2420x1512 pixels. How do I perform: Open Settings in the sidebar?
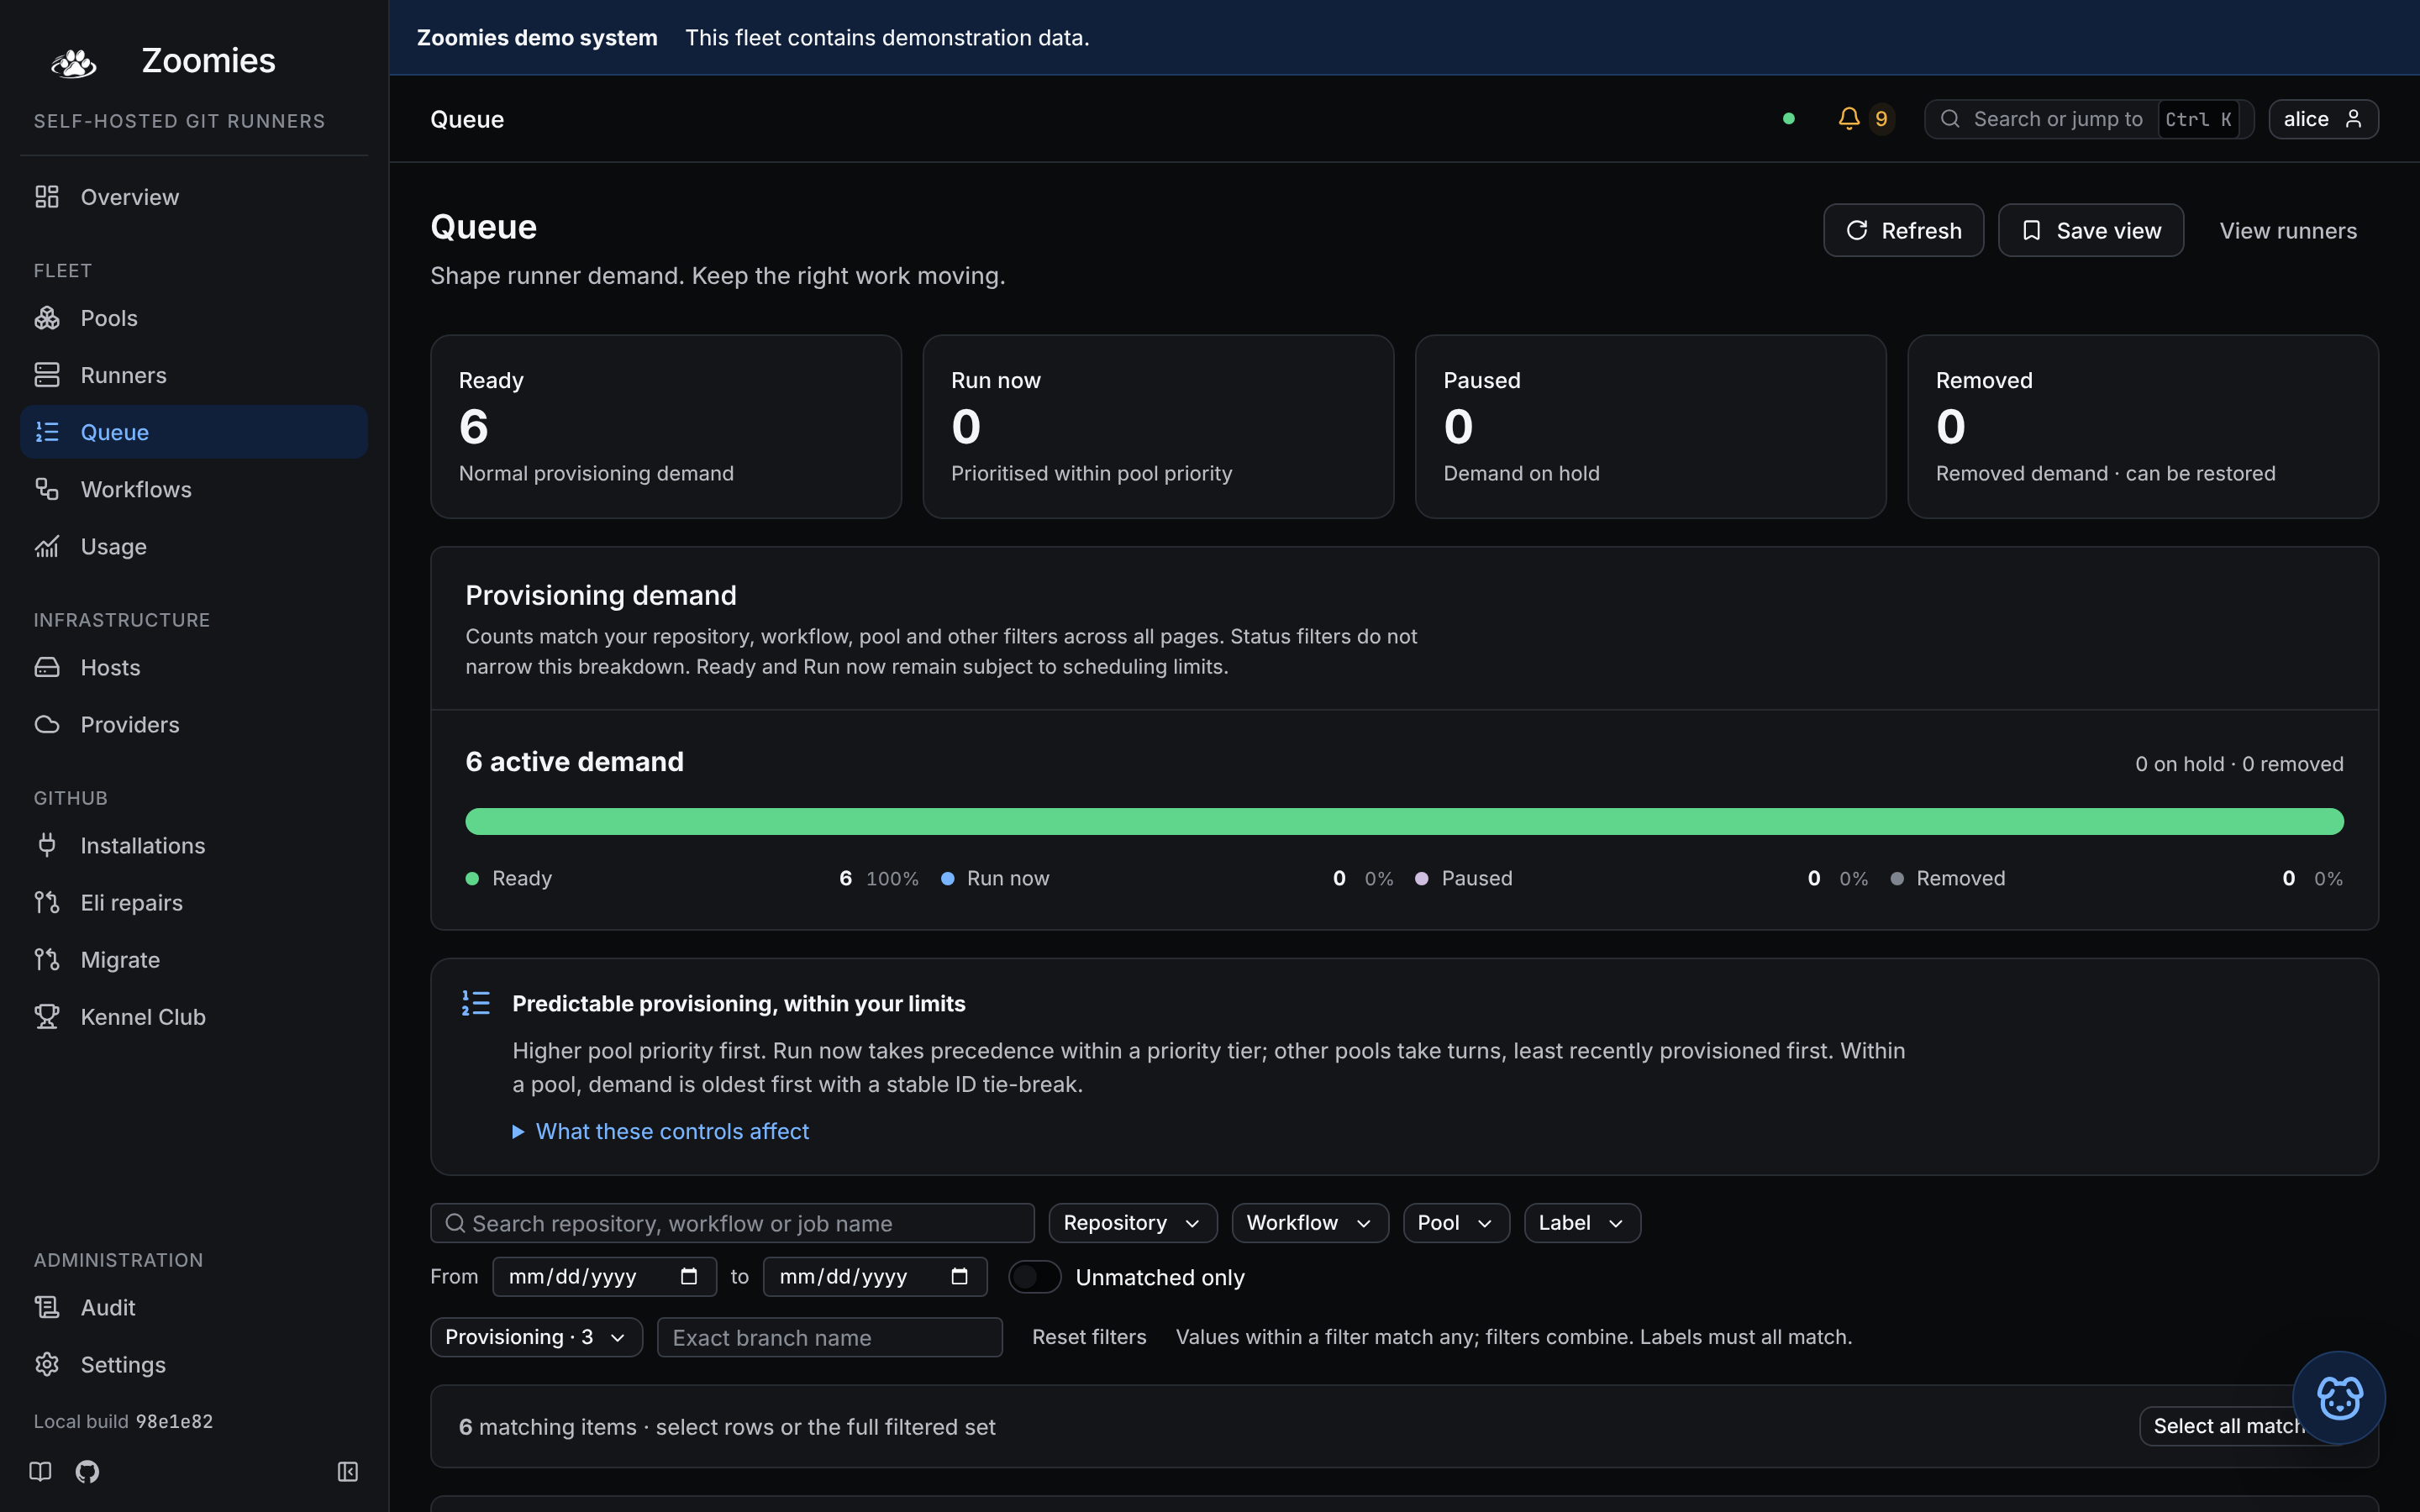[194, 1364]
